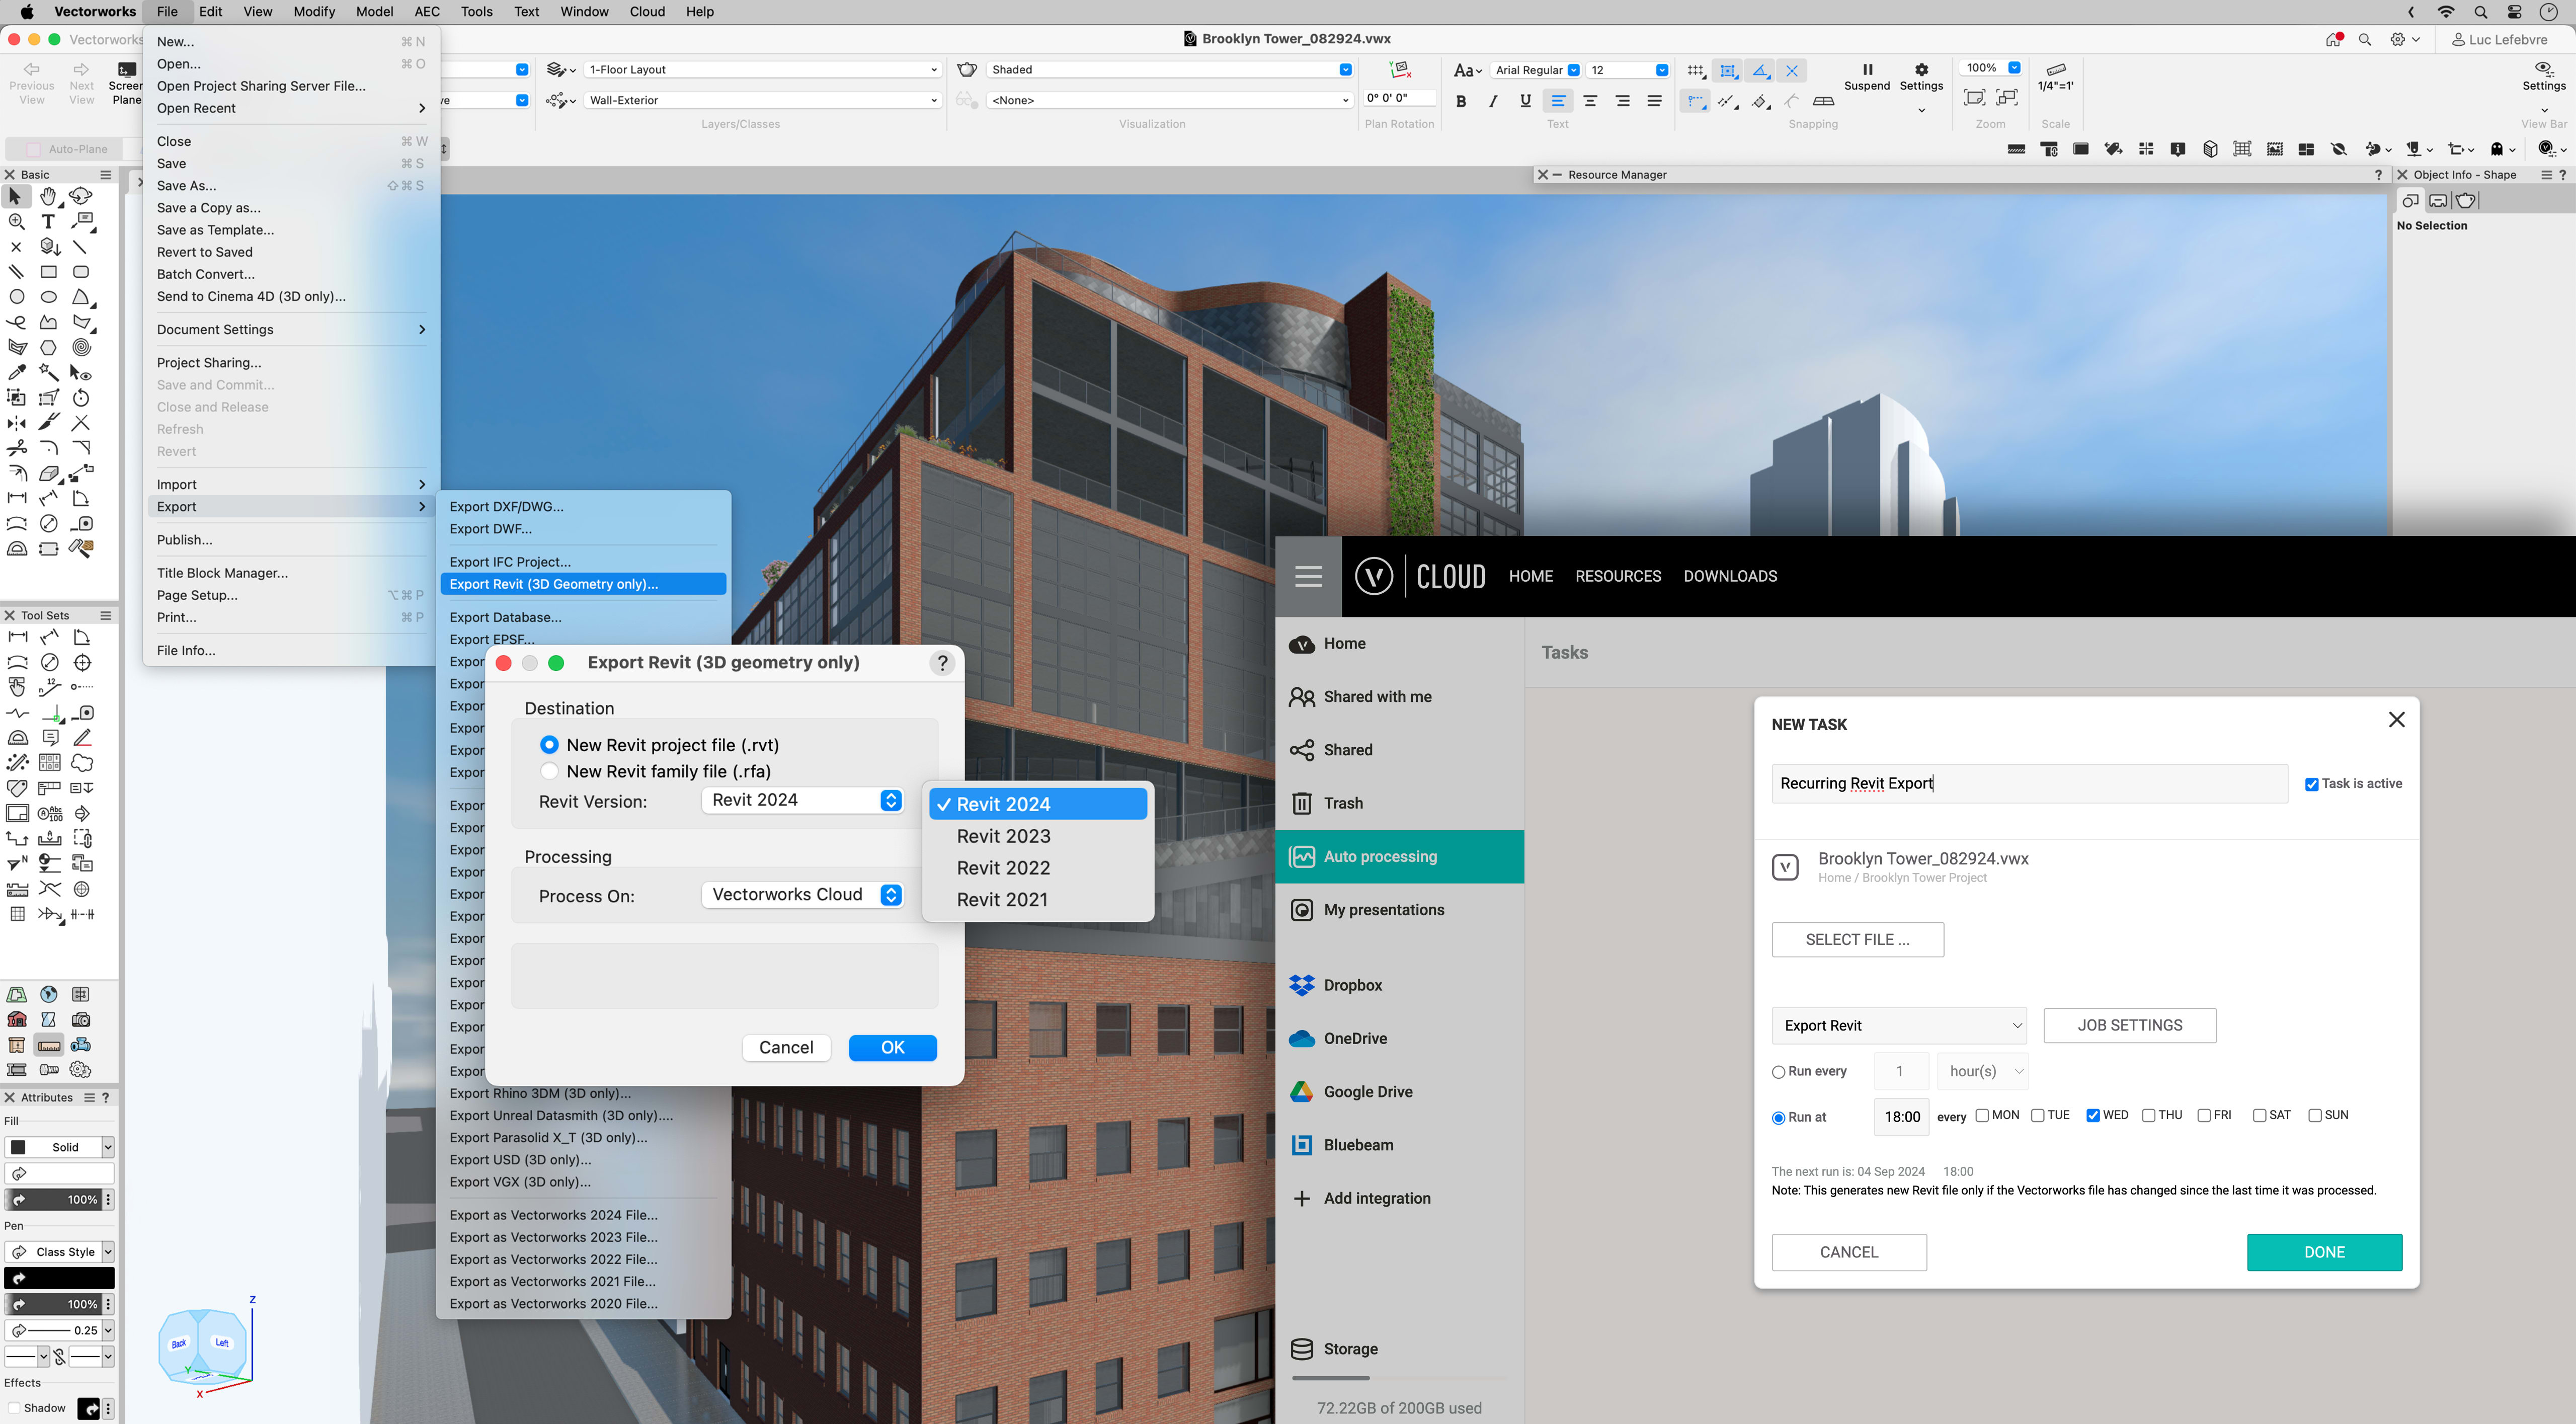Open the Shaded render mode dropdown

click(x=1168, y=69)
